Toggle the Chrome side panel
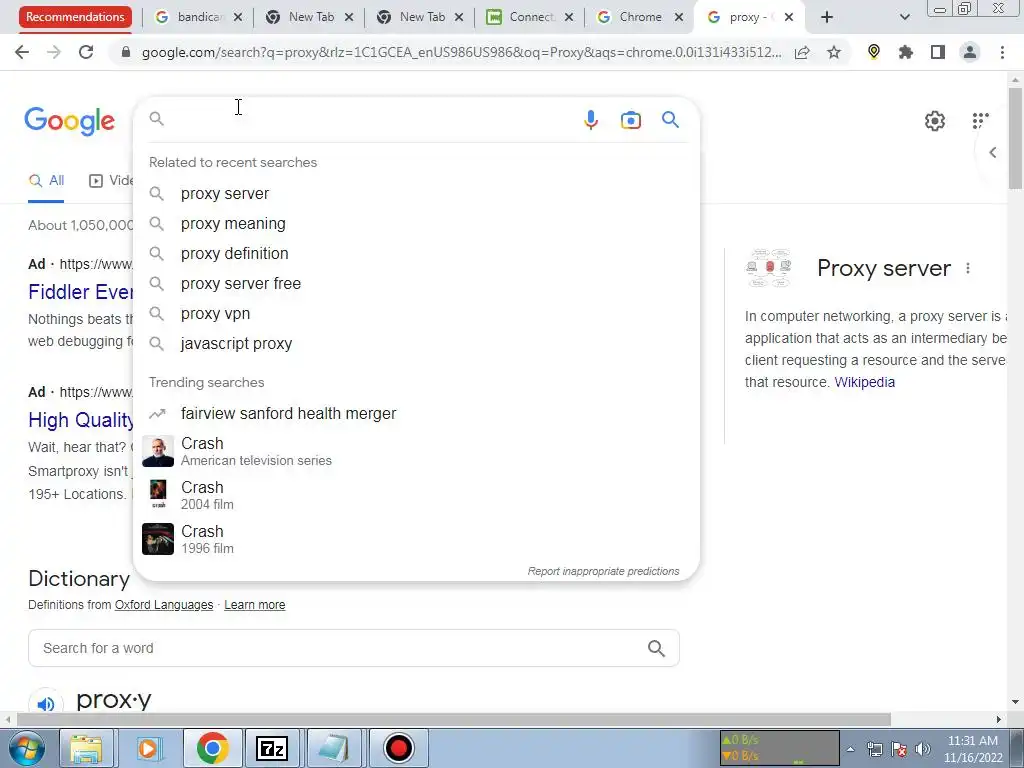 point(938,52)
